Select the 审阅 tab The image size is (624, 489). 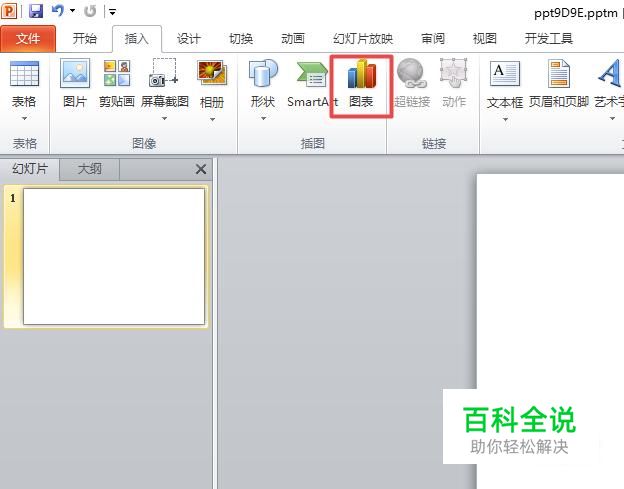(433, 39)
